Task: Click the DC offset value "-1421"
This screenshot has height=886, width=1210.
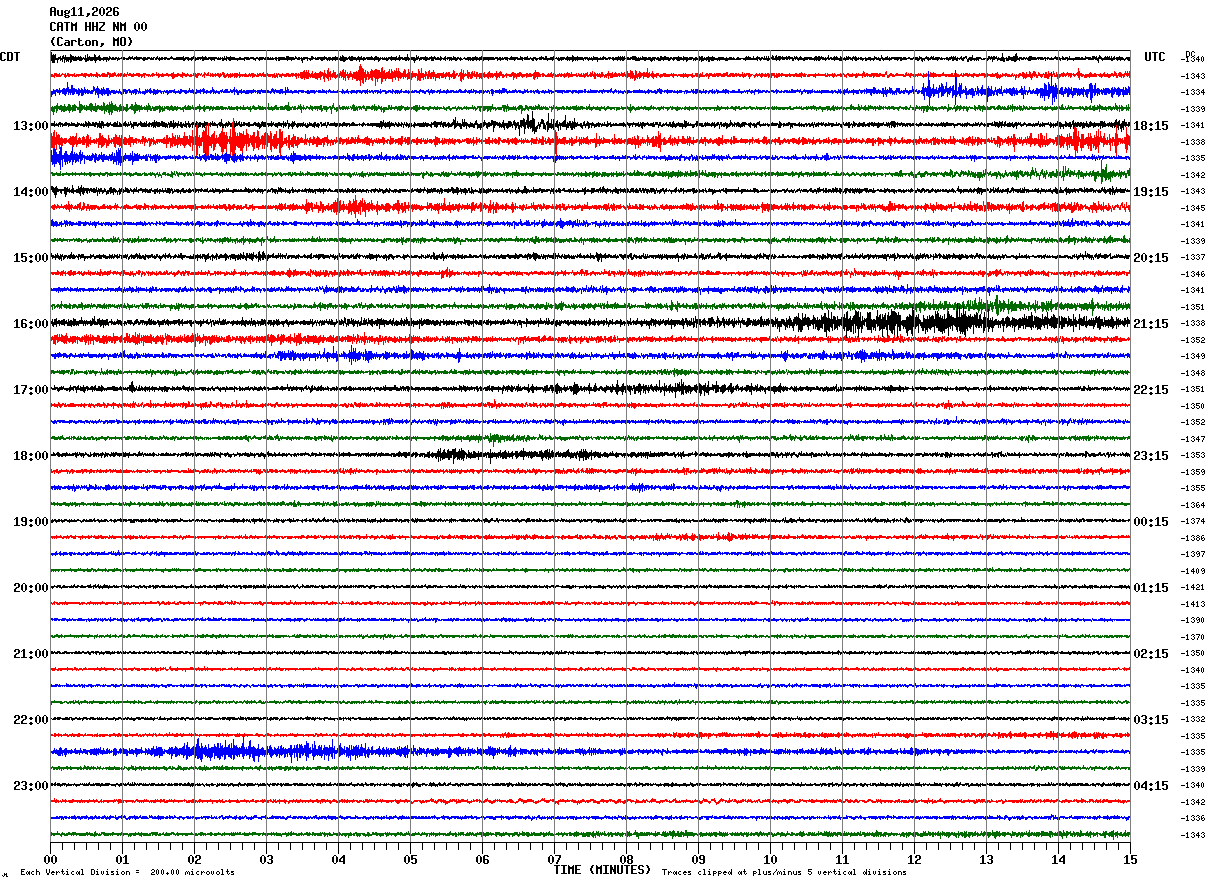Action: tap(1193, 587)
